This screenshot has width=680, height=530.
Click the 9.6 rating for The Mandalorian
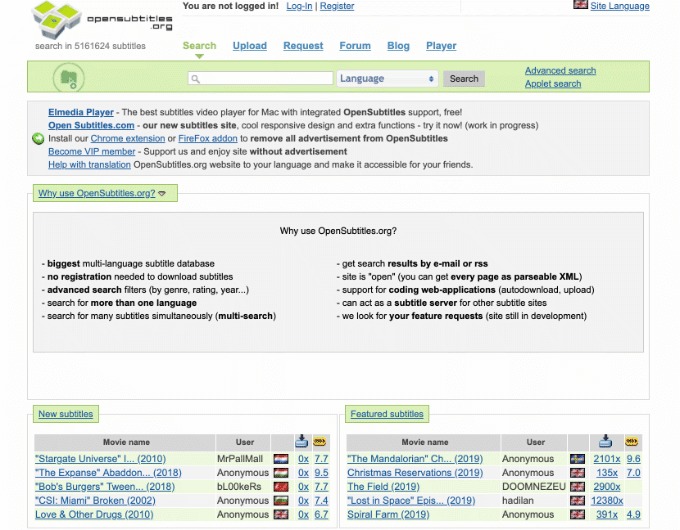(633, 459)
